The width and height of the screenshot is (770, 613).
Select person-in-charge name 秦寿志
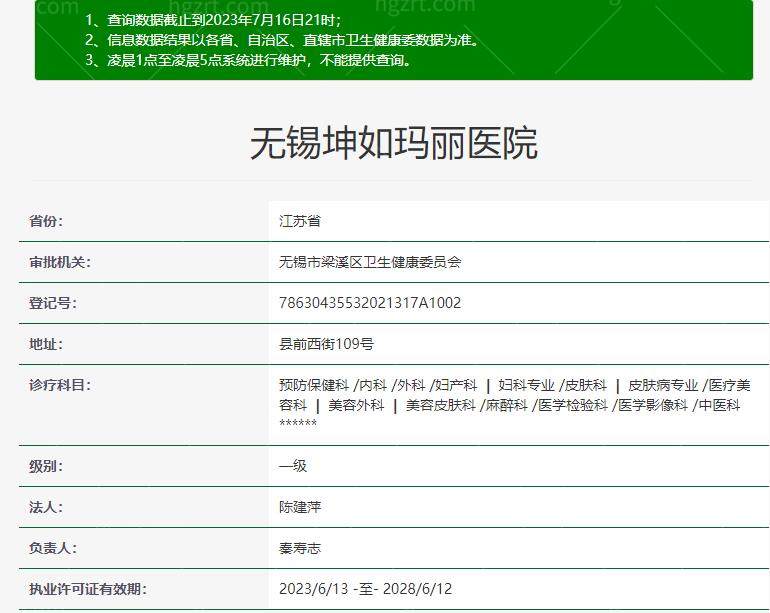pos(300,548)
